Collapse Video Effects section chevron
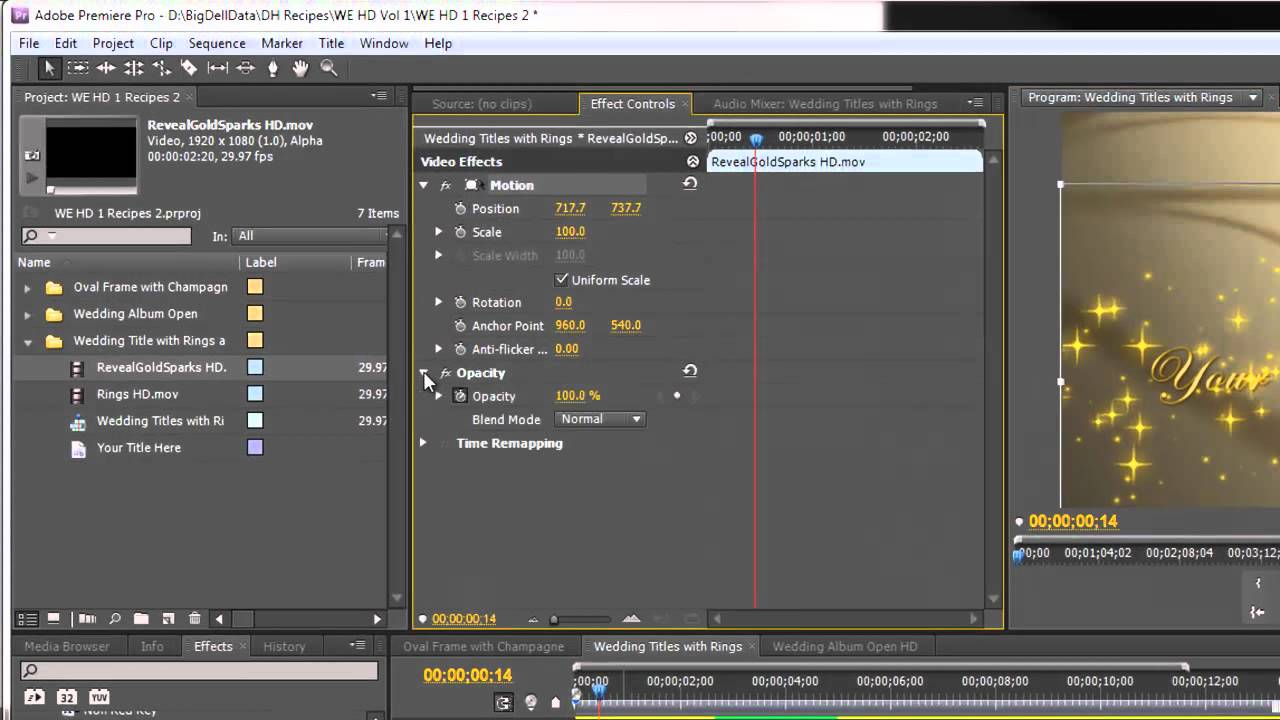This screenshot has height=720, width=1280. point(692,161)
